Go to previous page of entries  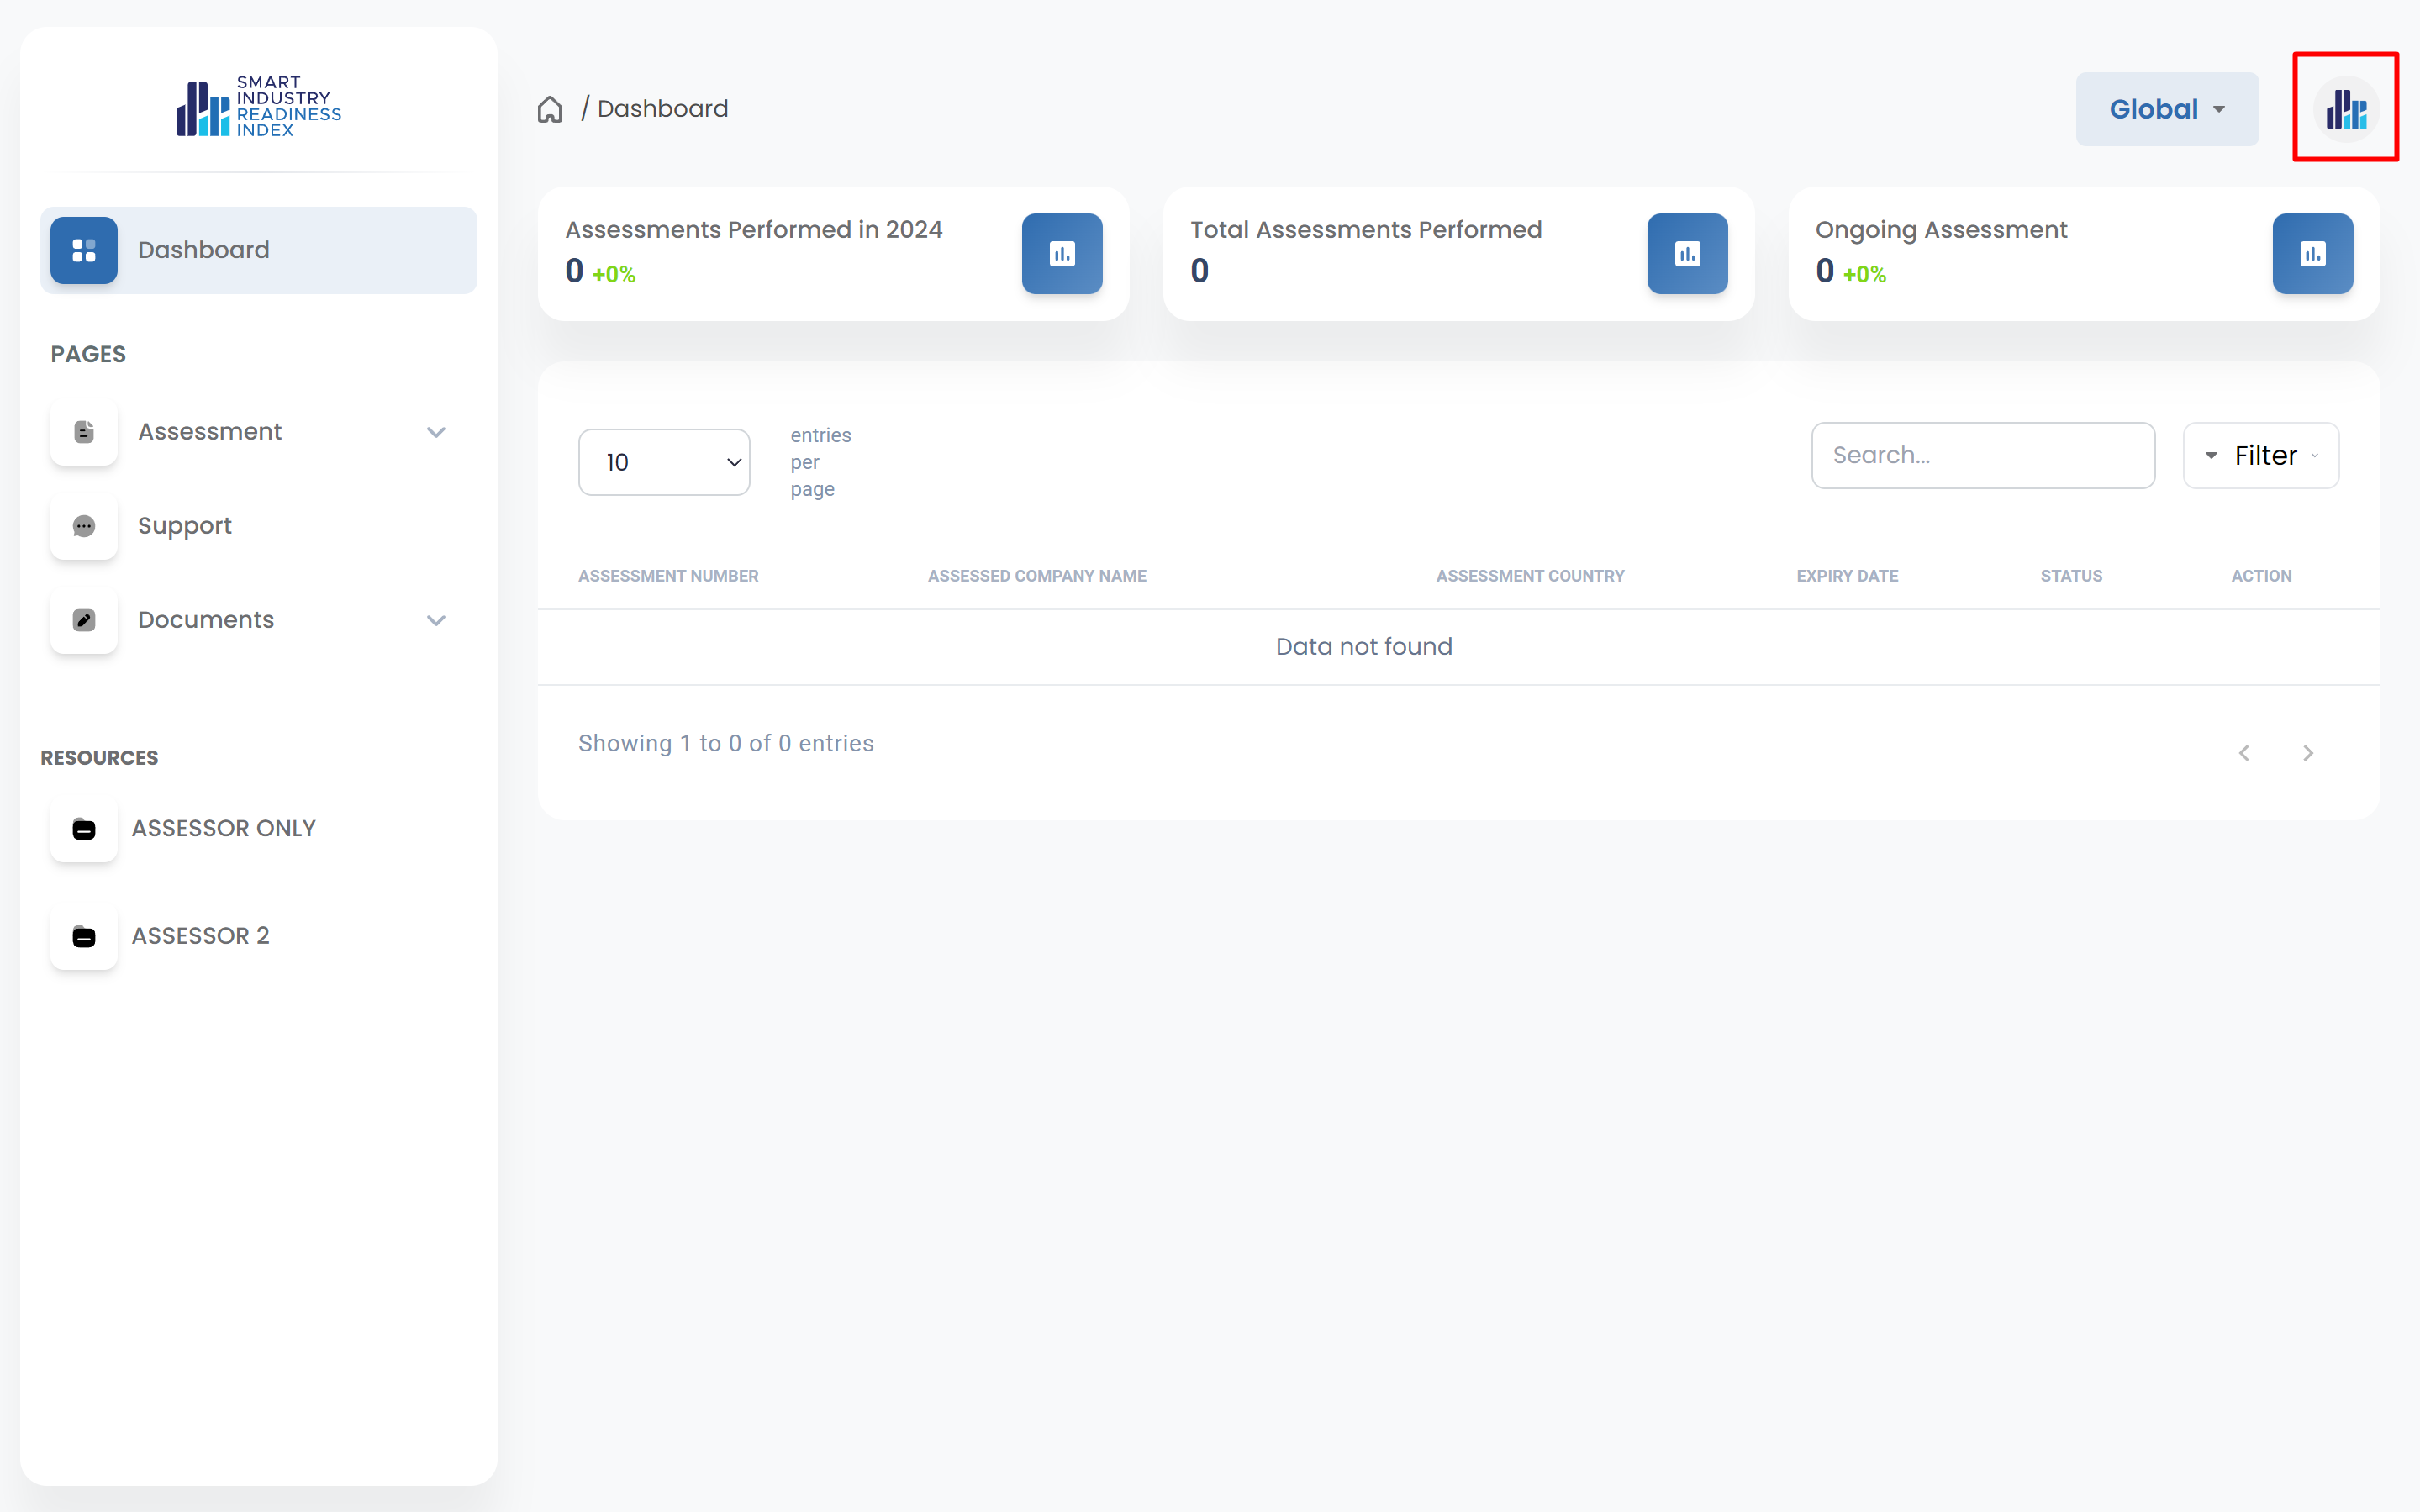click(x=2244, y=753)
